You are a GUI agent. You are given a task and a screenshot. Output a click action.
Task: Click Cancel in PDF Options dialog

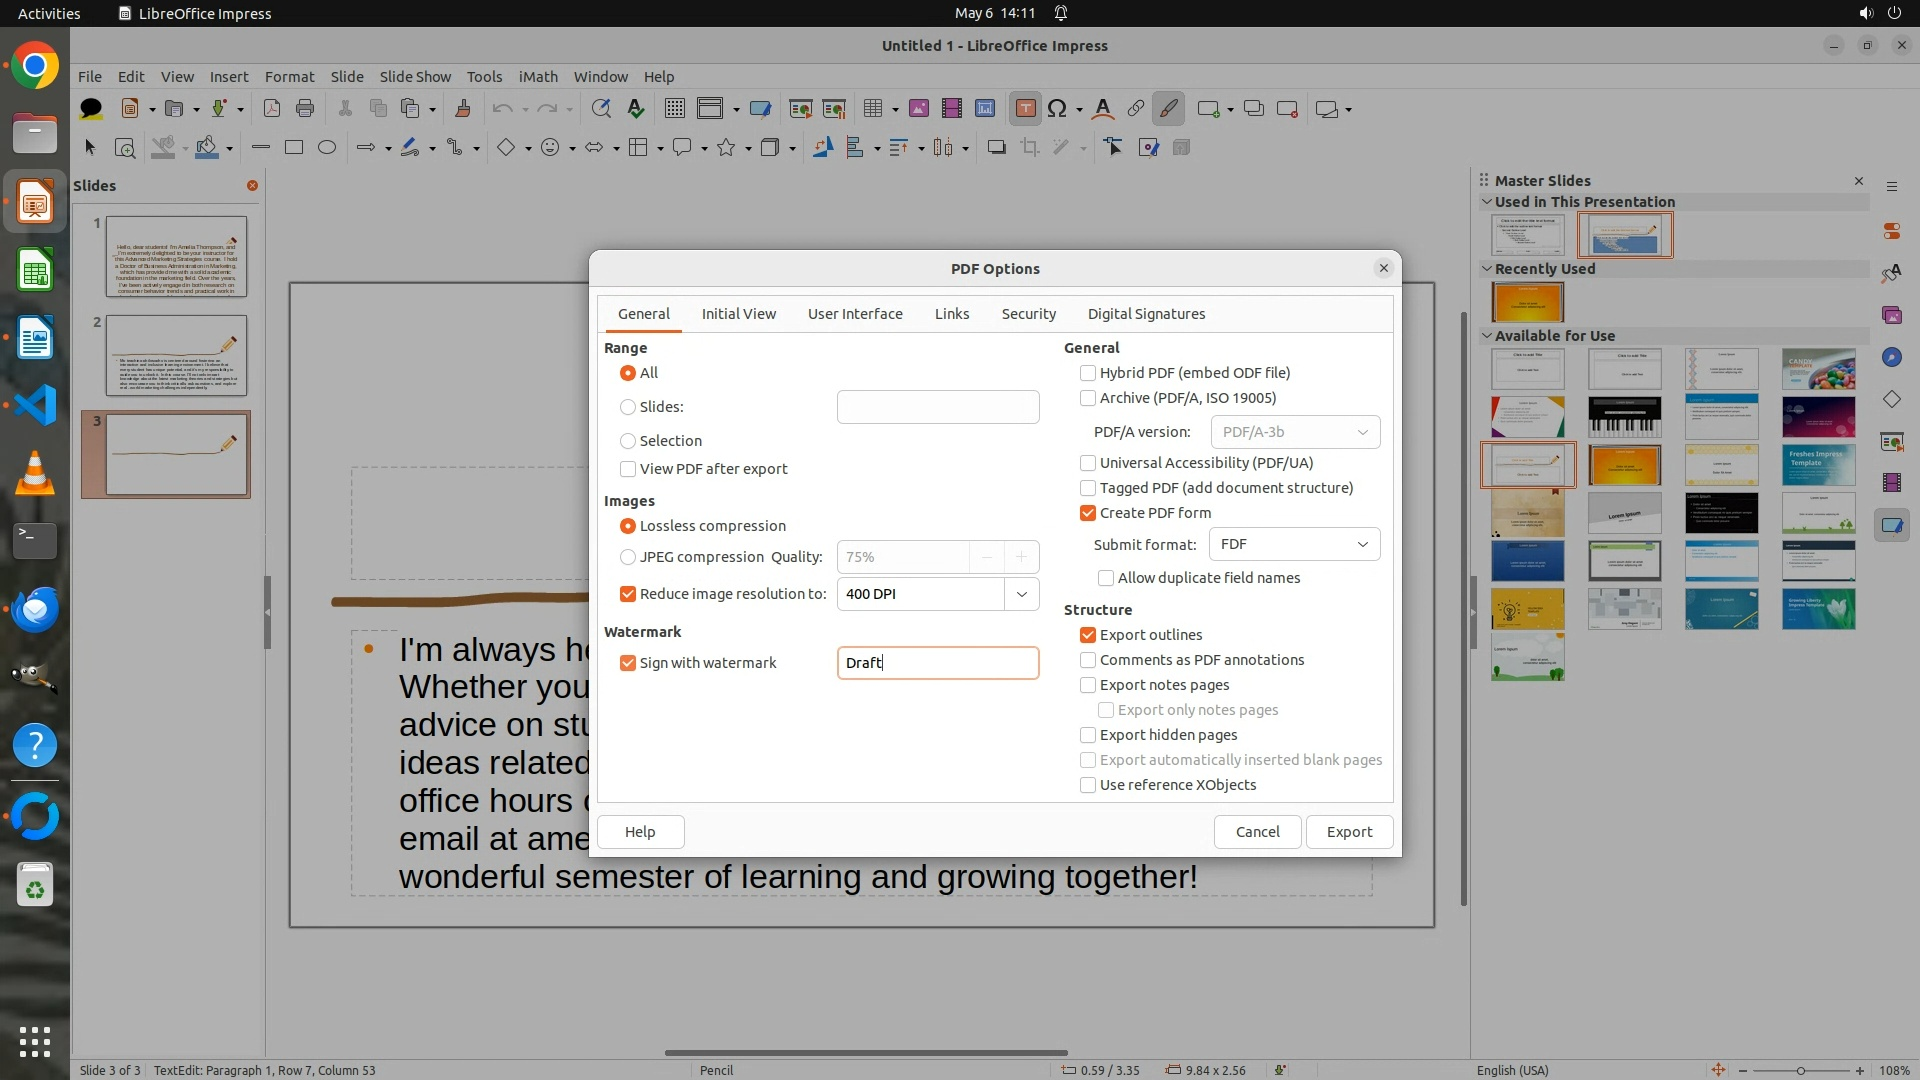point(1257,832)
